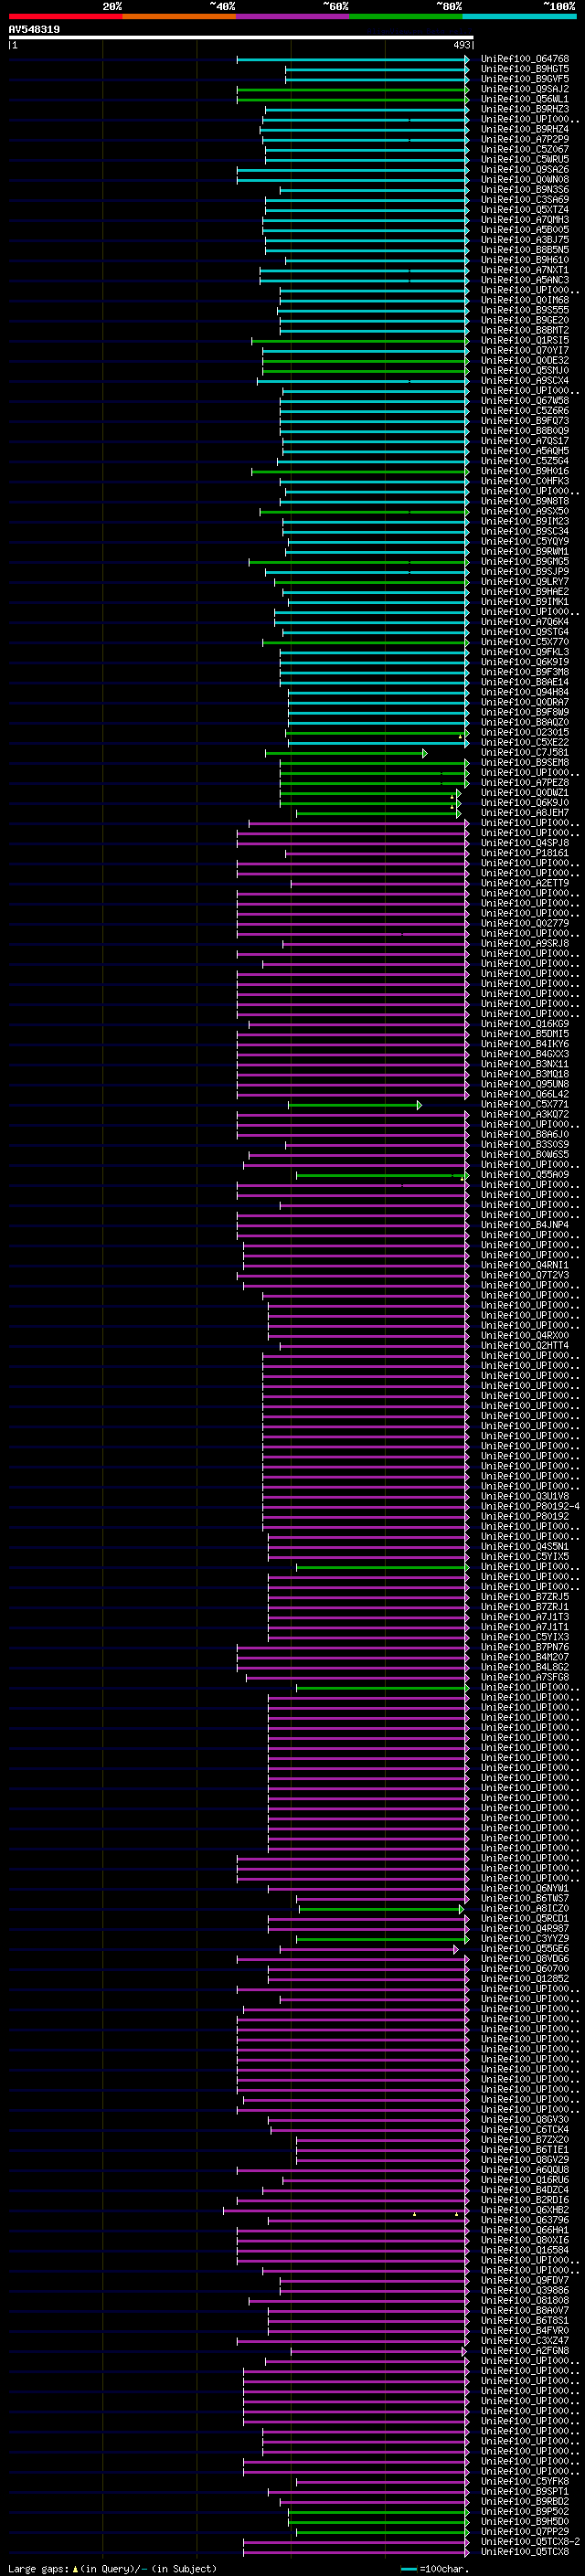585x2576 pixels.
Task: Open hit UniRef100_Q5SMJ0
Action: (x=525, y=371)
